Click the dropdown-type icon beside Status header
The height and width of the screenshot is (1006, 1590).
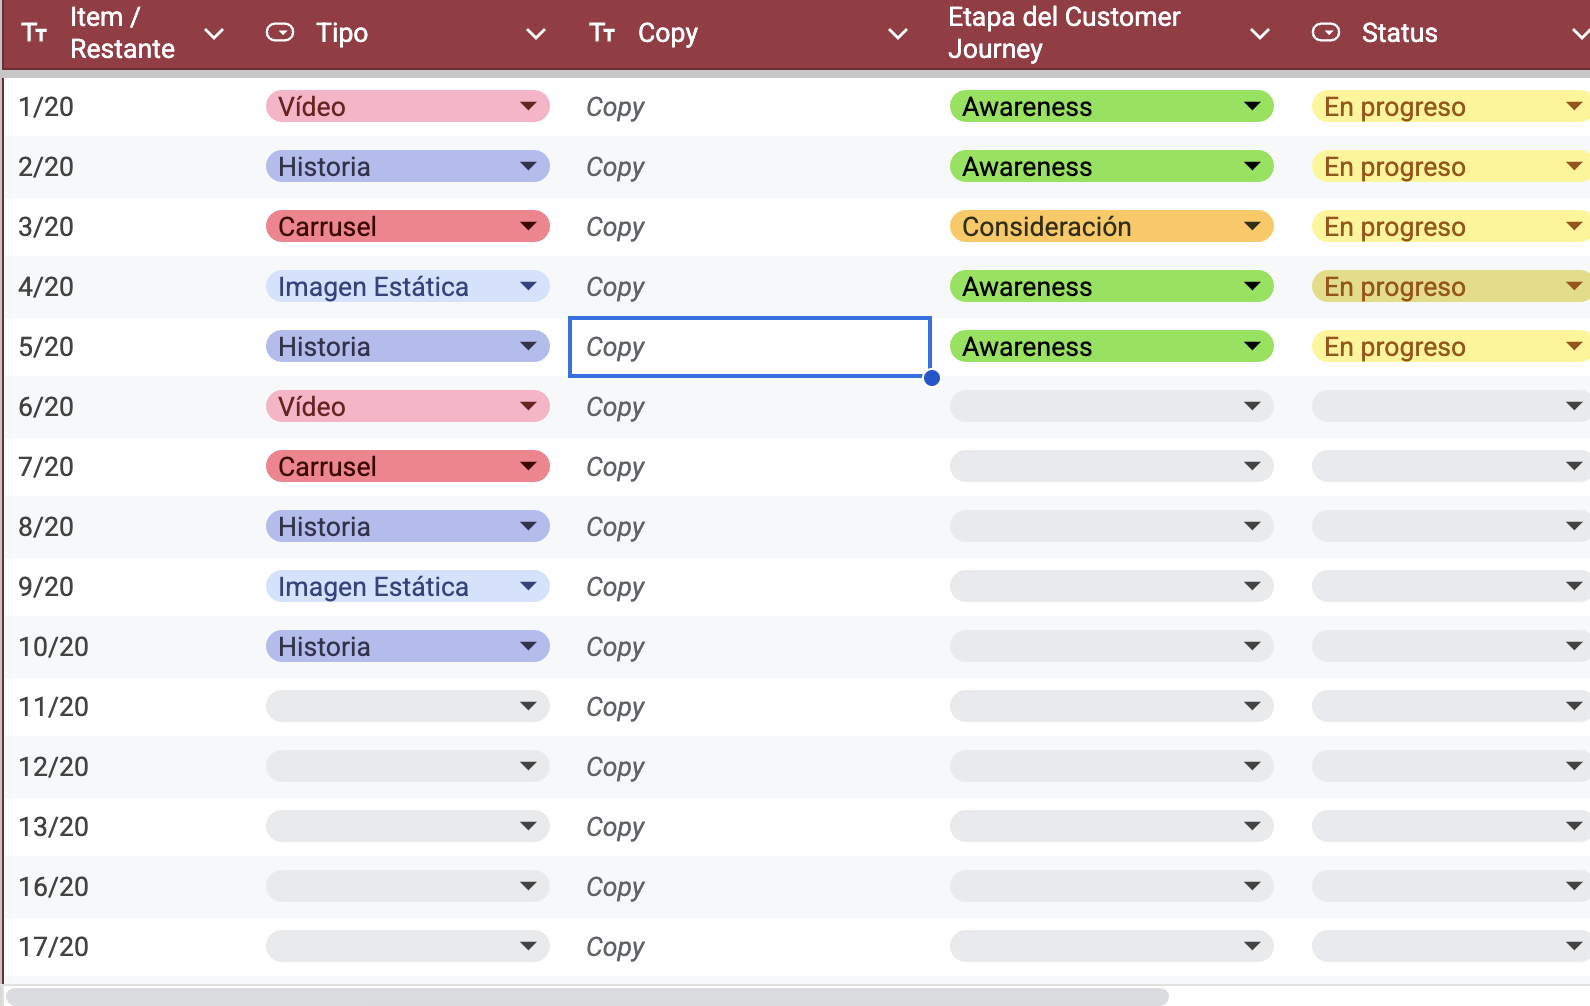[1326, 33]
